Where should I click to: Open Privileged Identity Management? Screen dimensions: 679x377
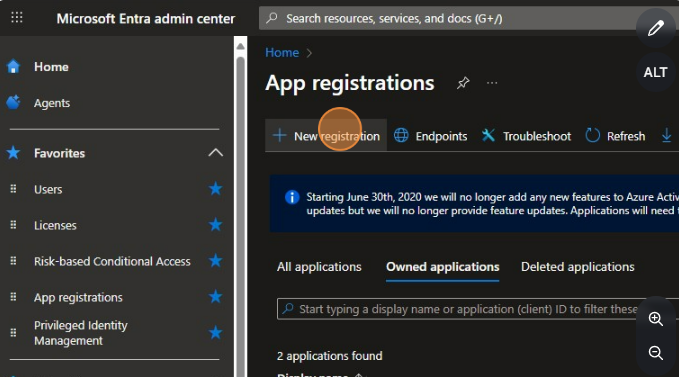[81, 333]
